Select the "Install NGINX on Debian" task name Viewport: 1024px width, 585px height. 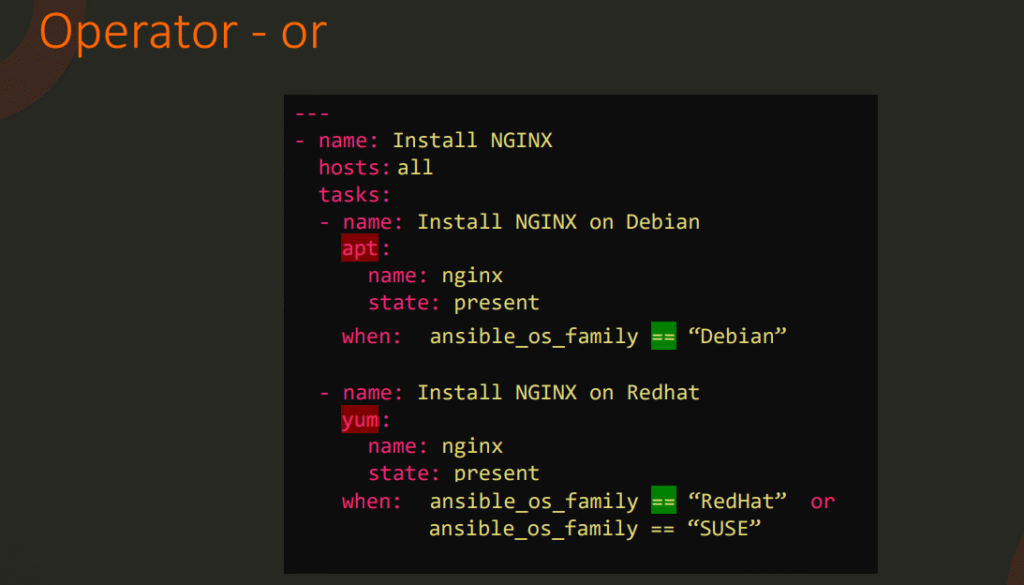558,221
